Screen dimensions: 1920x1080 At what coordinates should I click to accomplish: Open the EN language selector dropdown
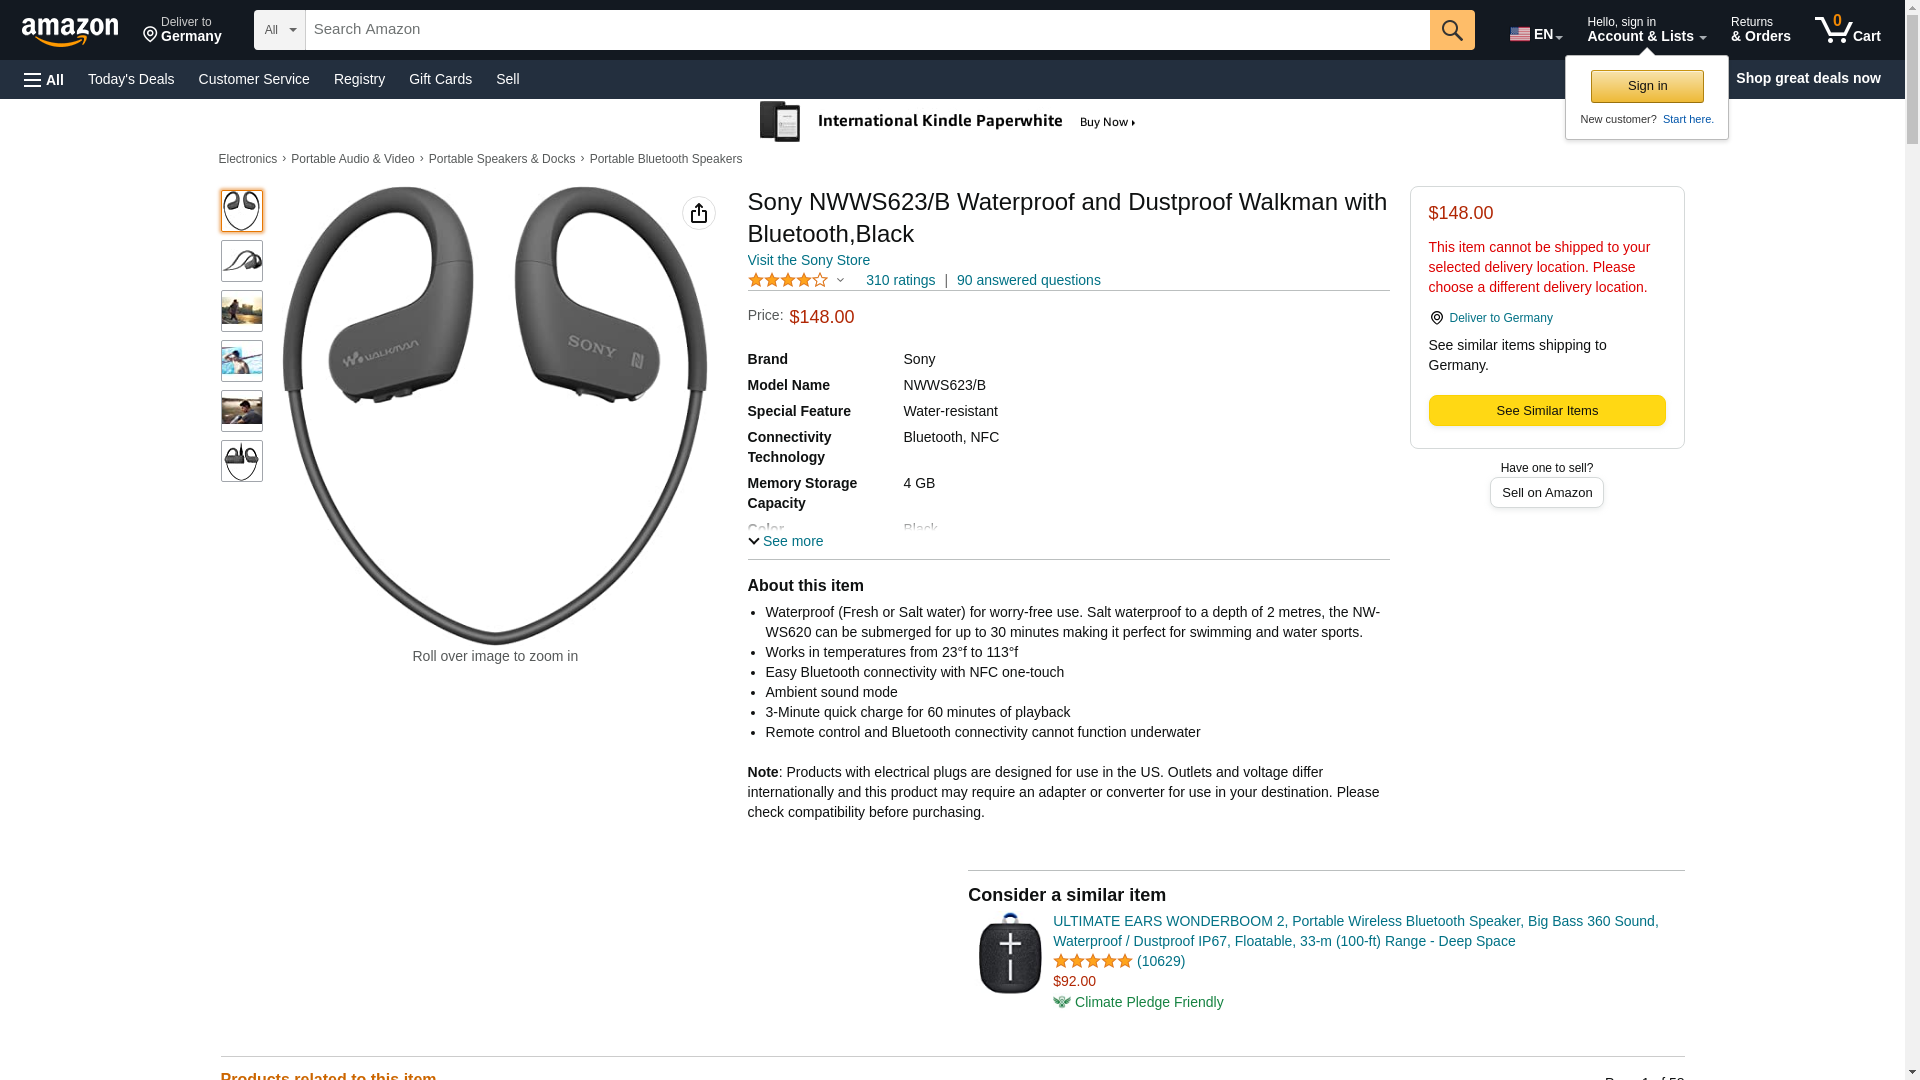(x=1535, y=34)
